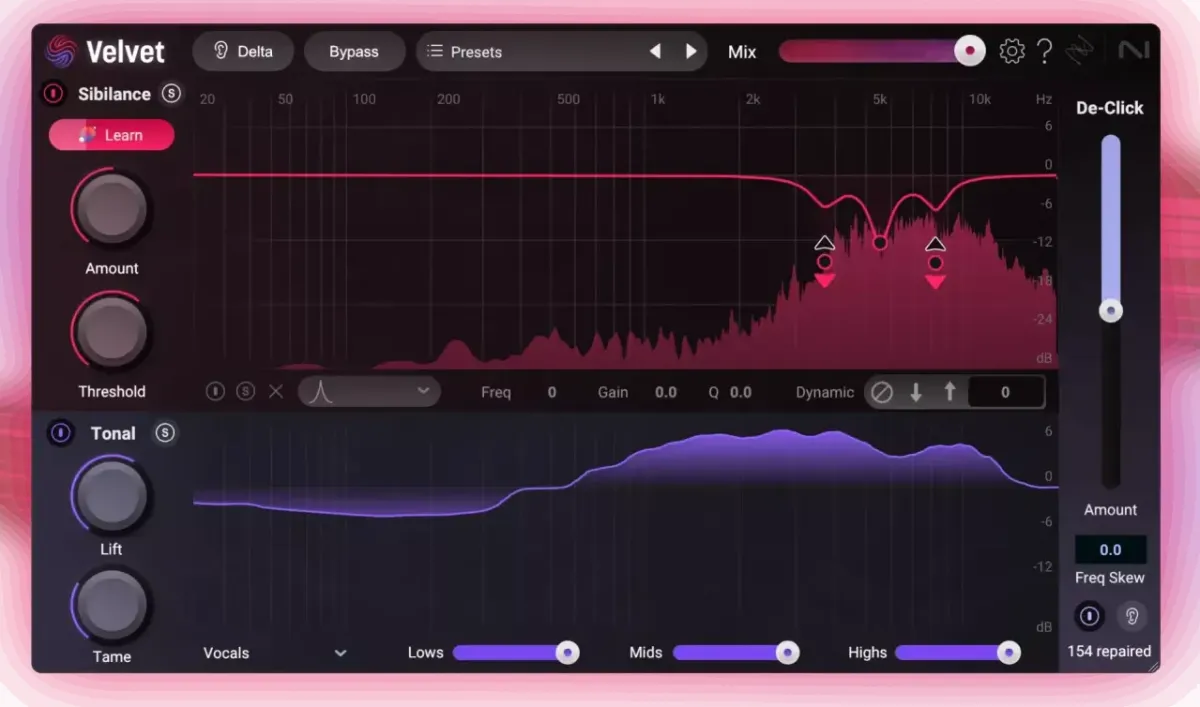Click the Highs slider handle

click(1009, 653)
